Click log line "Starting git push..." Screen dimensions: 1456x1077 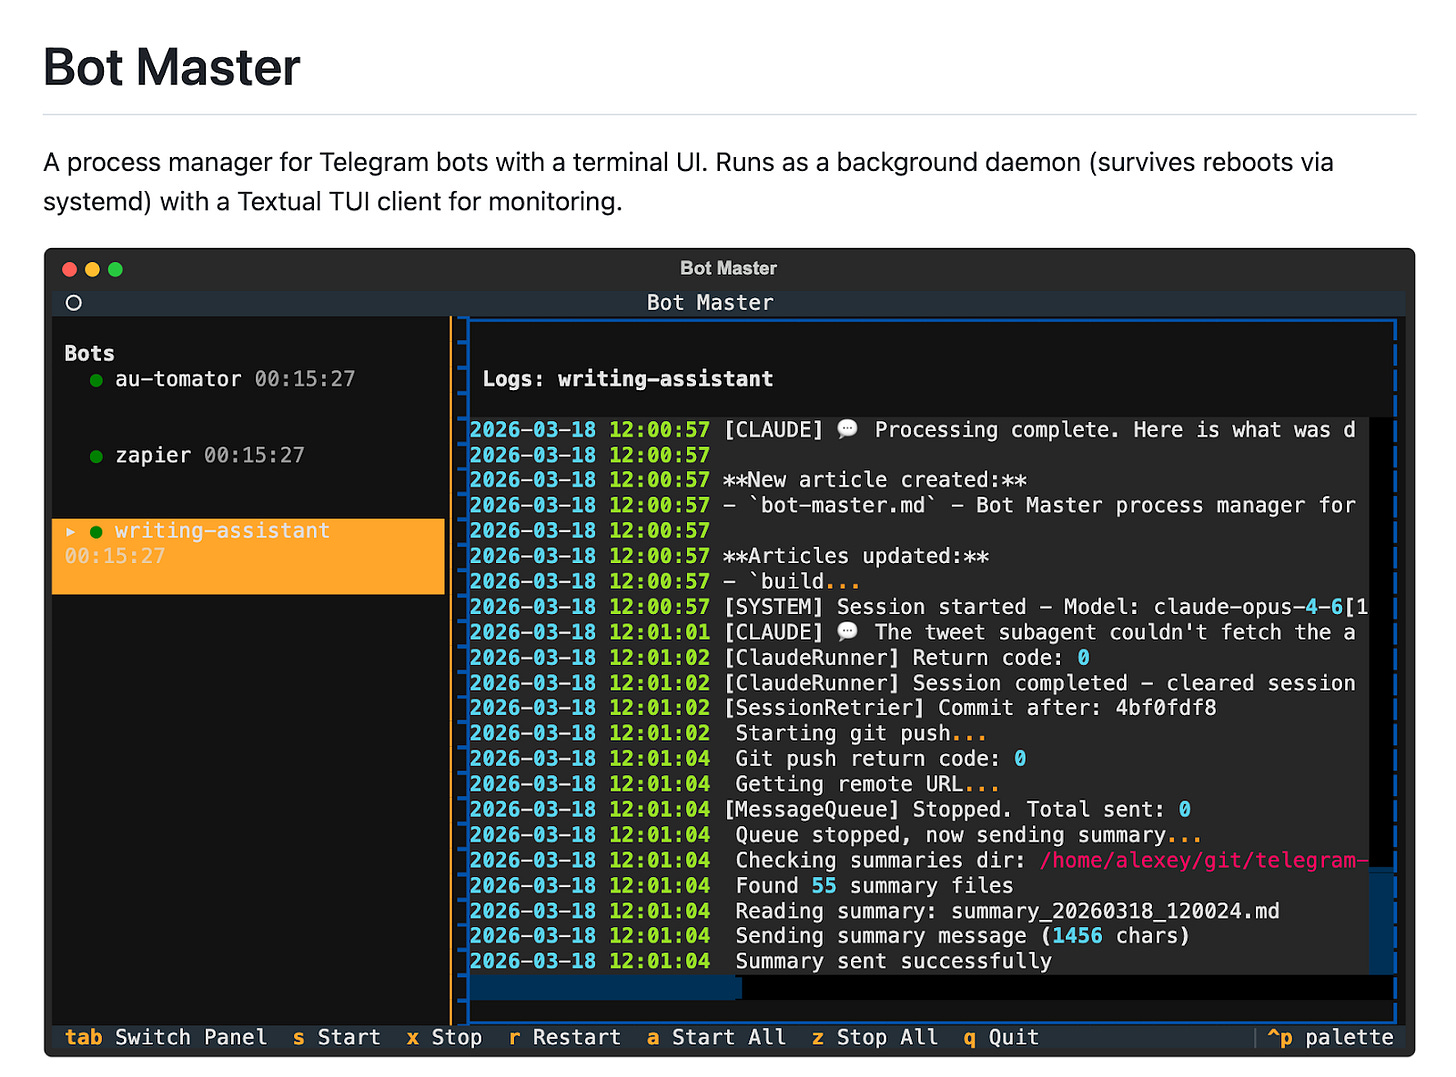pyautogui.click(x=729, y=733)
